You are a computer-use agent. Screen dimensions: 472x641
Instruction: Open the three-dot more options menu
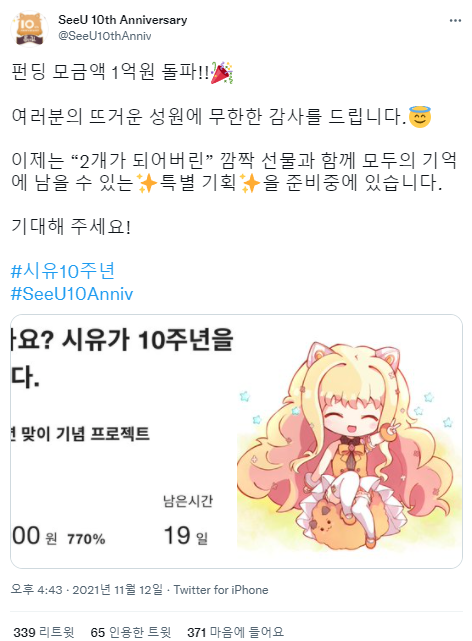(455, 20)
